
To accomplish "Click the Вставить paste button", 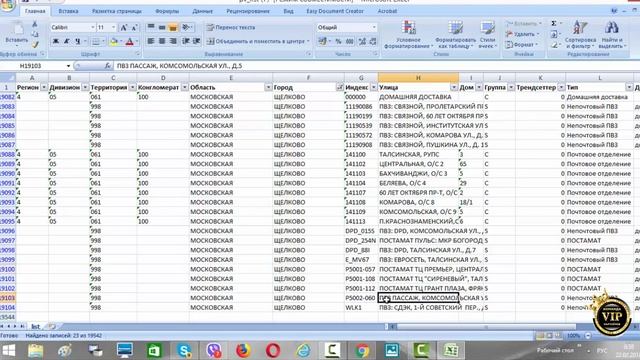I will tap(17, 33).
